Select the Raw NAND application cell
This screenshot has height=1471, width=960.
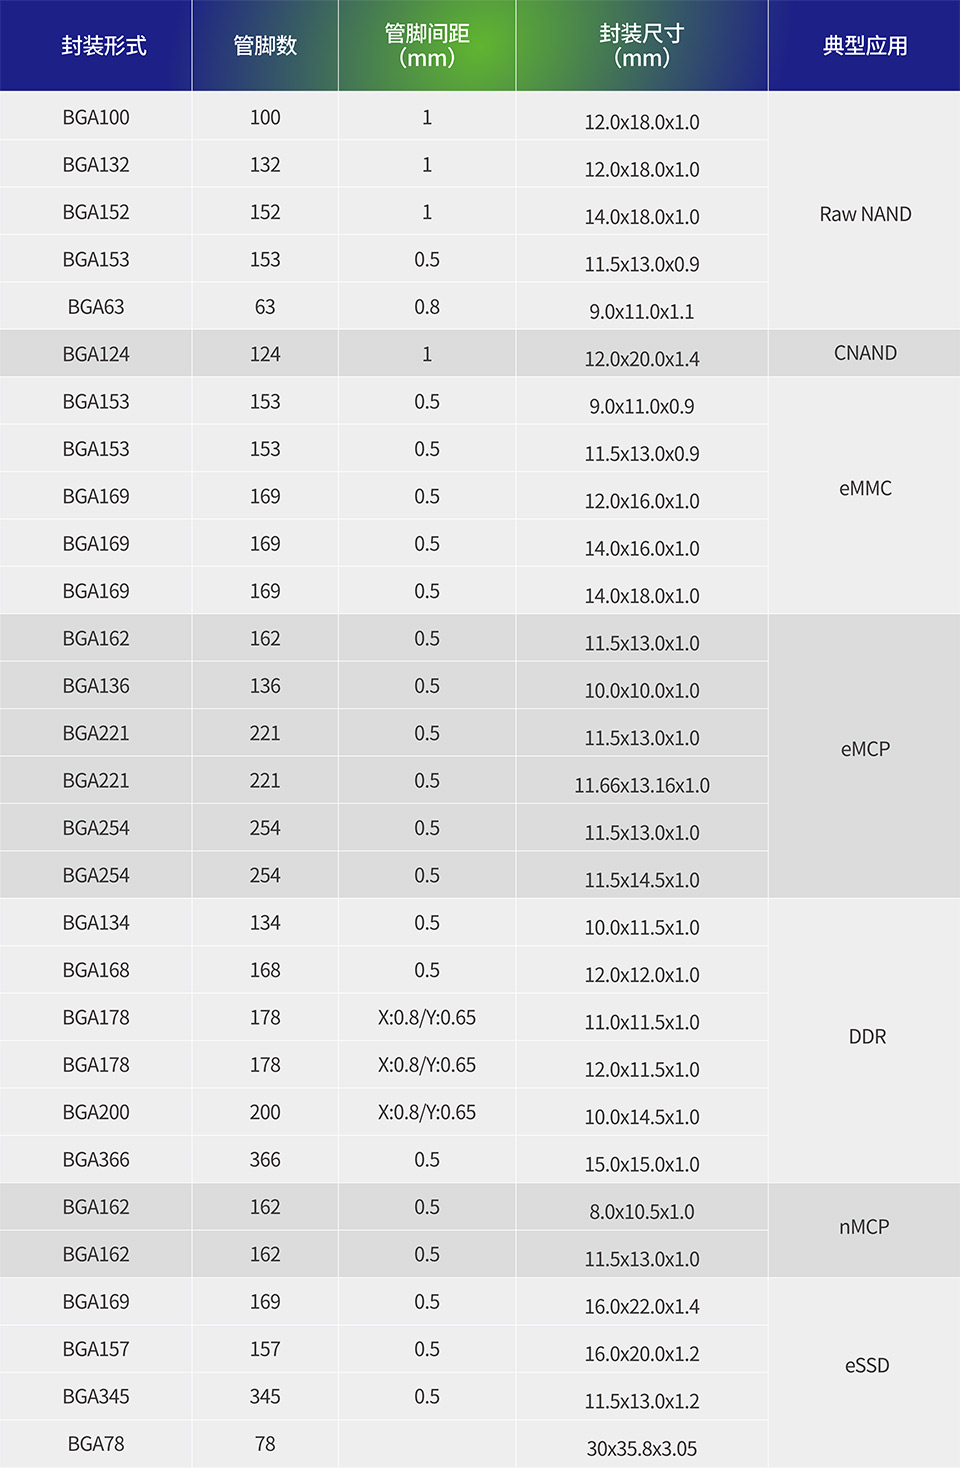click(865, 214)
